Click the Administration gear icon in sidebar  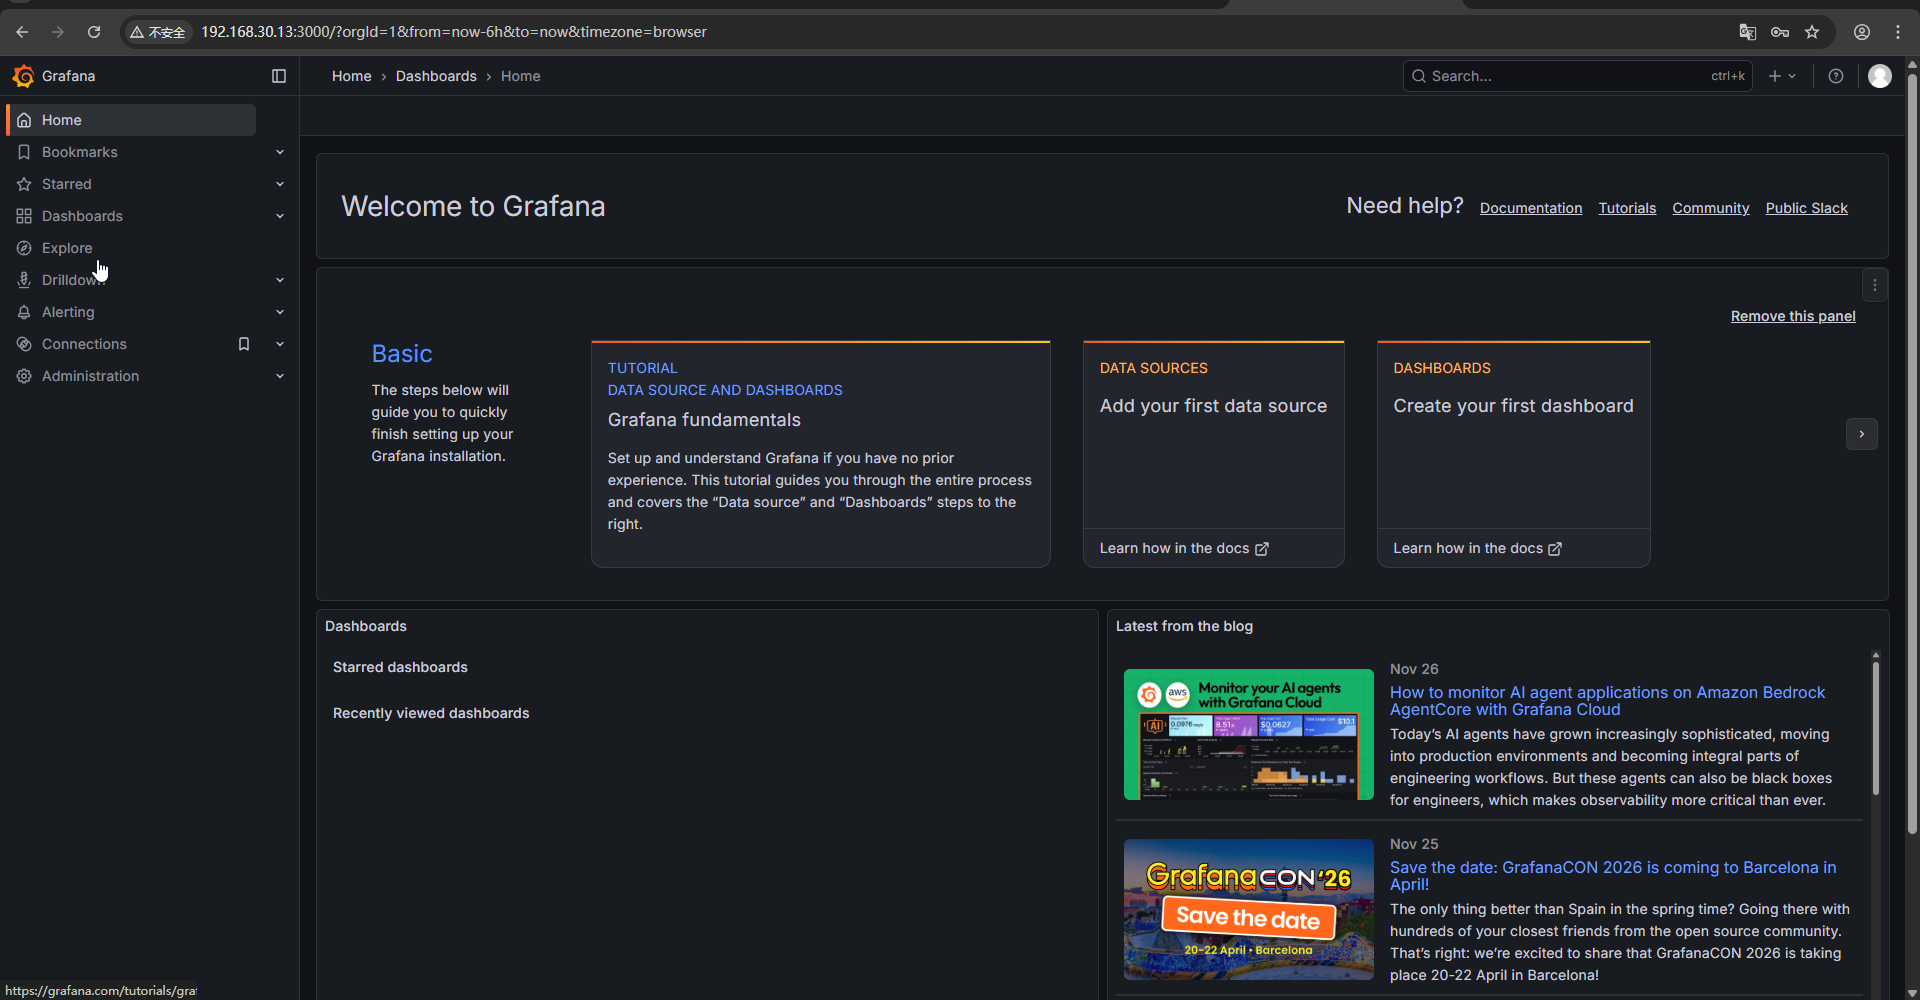[x=24, y=376]
